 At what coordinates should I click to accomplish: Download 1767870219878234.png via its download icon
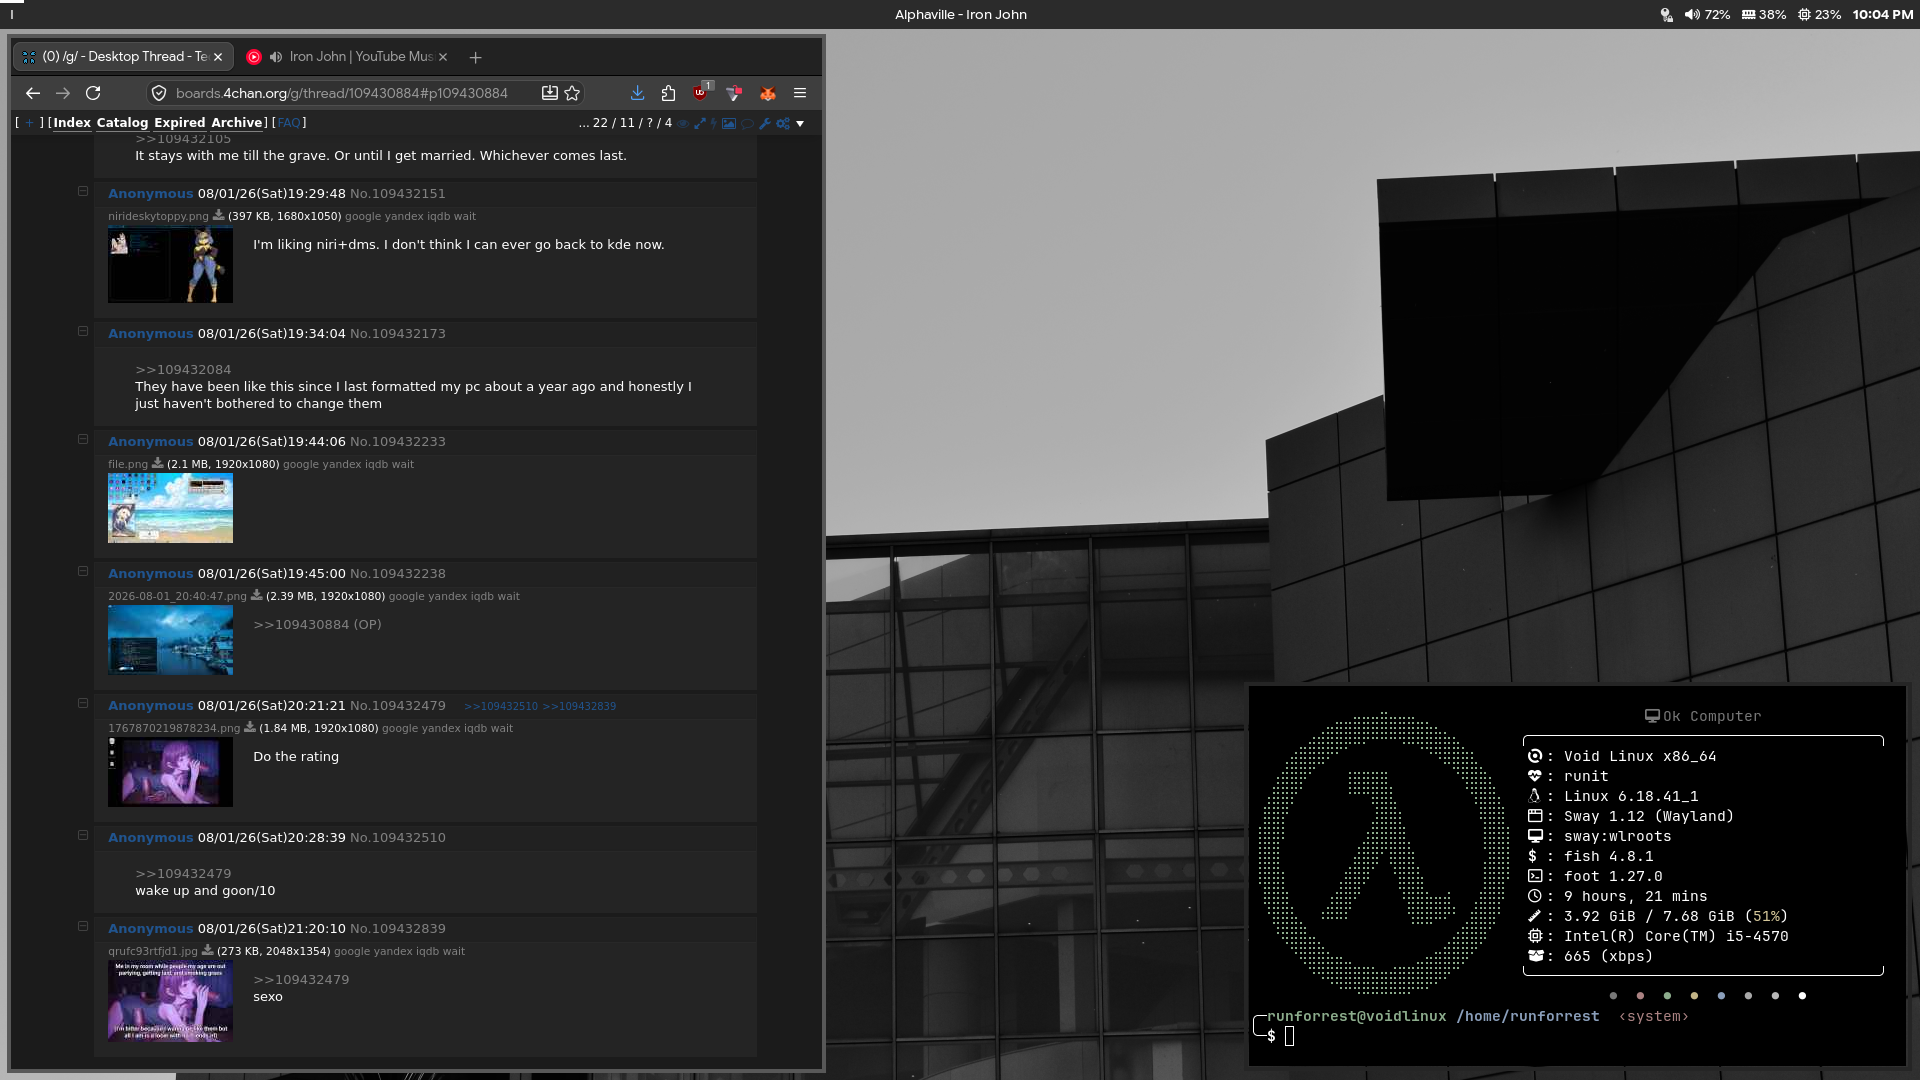(x=250, y=727)
